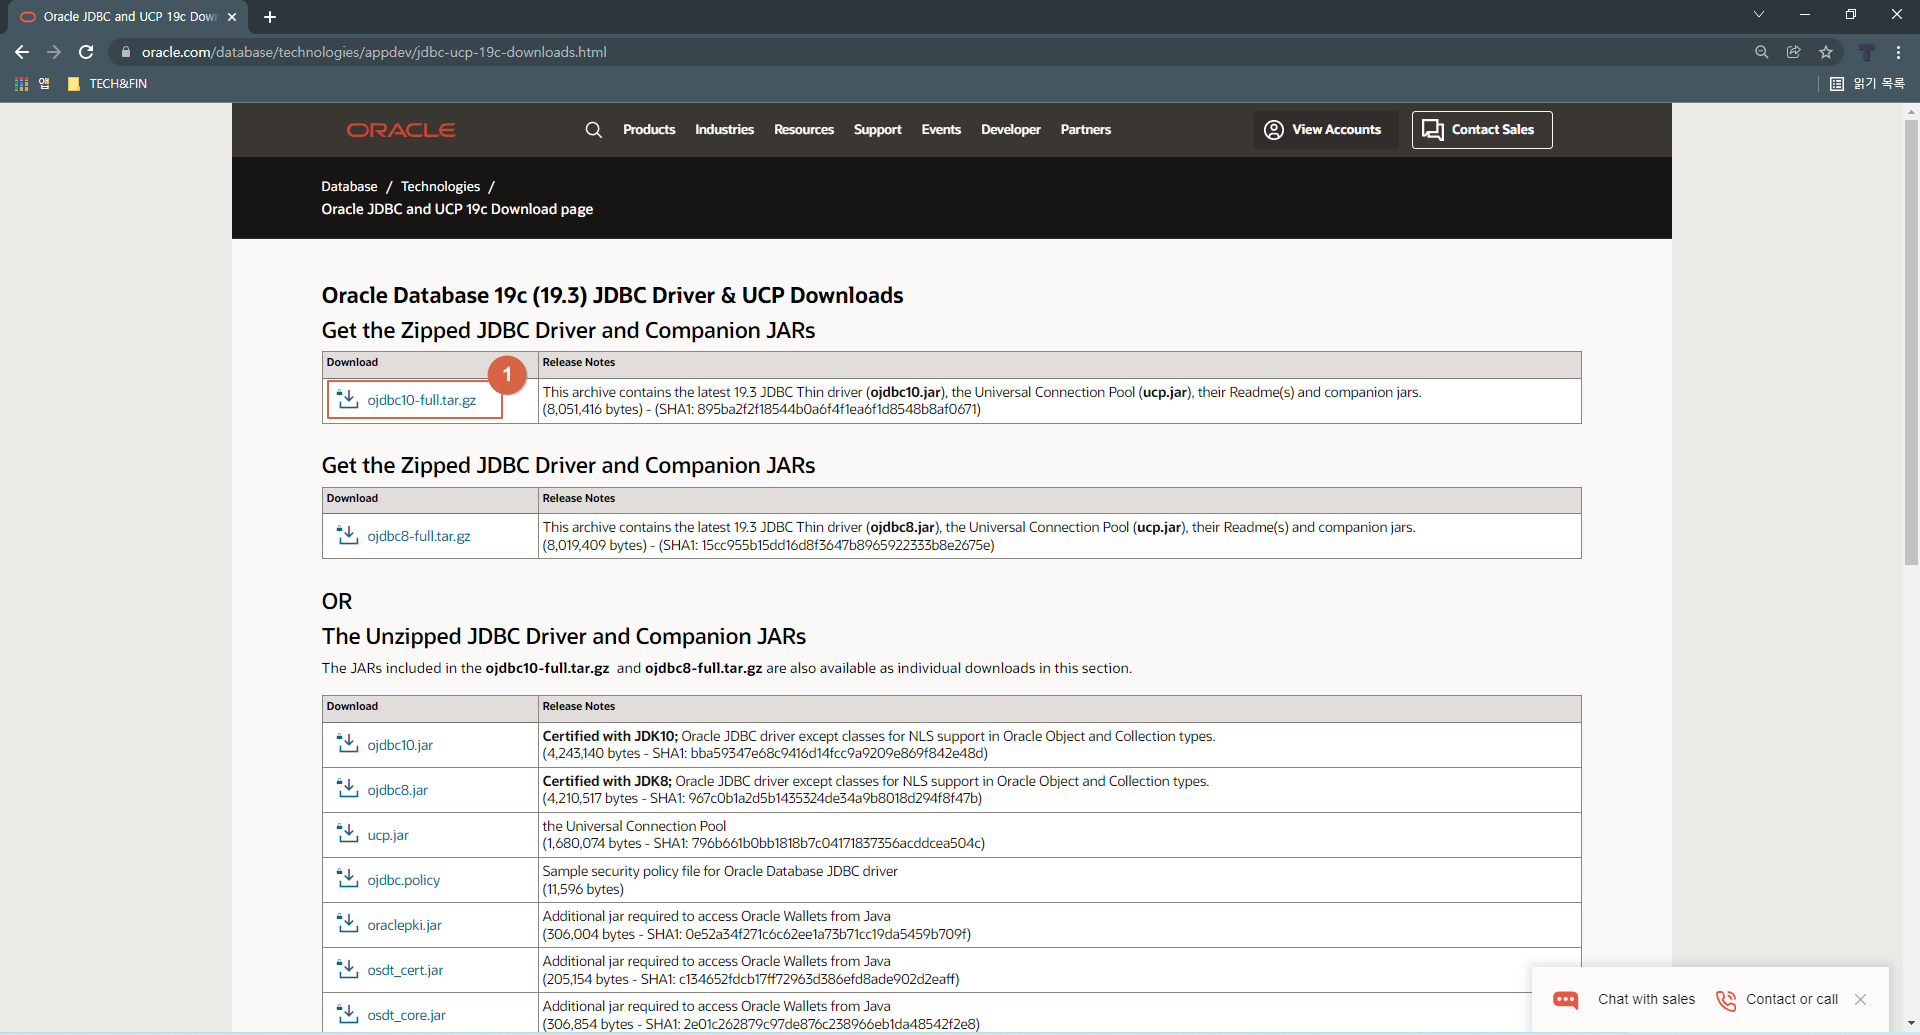Viewport: 1920px width, 1035px height.
Task: Open the TECH&FIN bookmark folder
Action: (x=107, y=84)
